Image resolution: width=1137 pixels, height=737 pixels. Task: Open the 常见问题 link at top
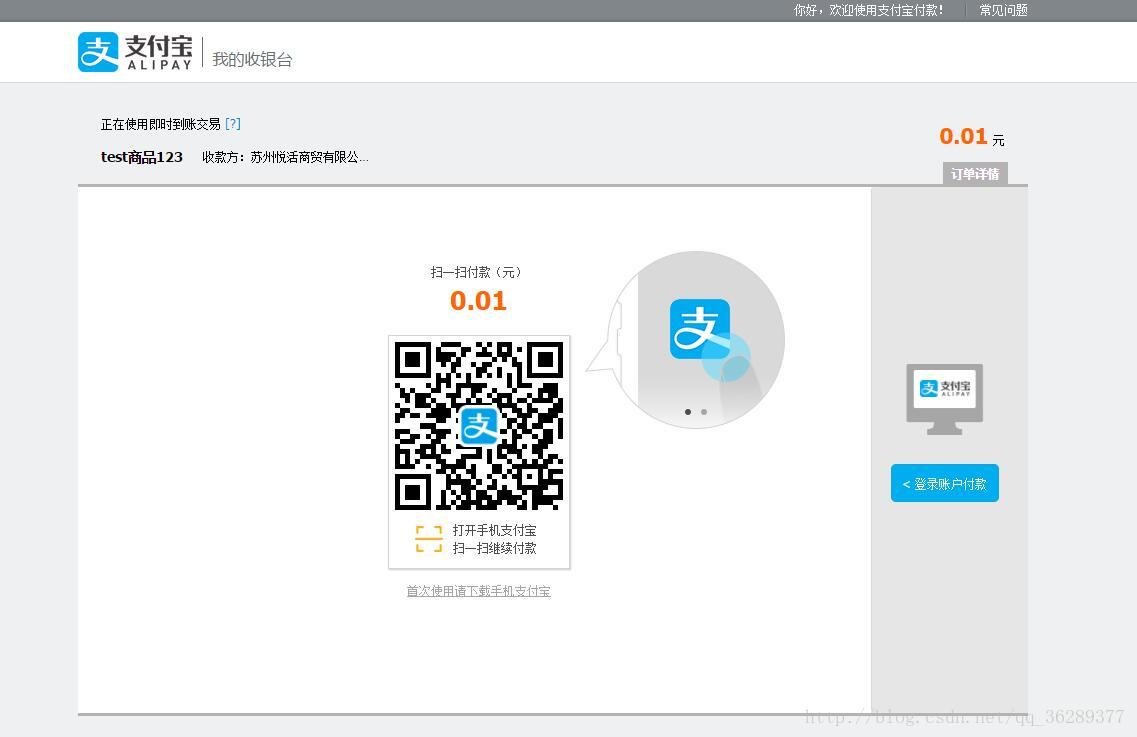(1004, 10)
